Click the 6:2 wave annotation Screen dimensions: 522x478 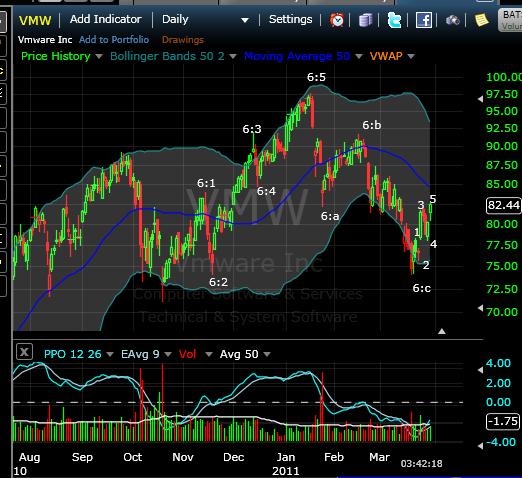218,282
